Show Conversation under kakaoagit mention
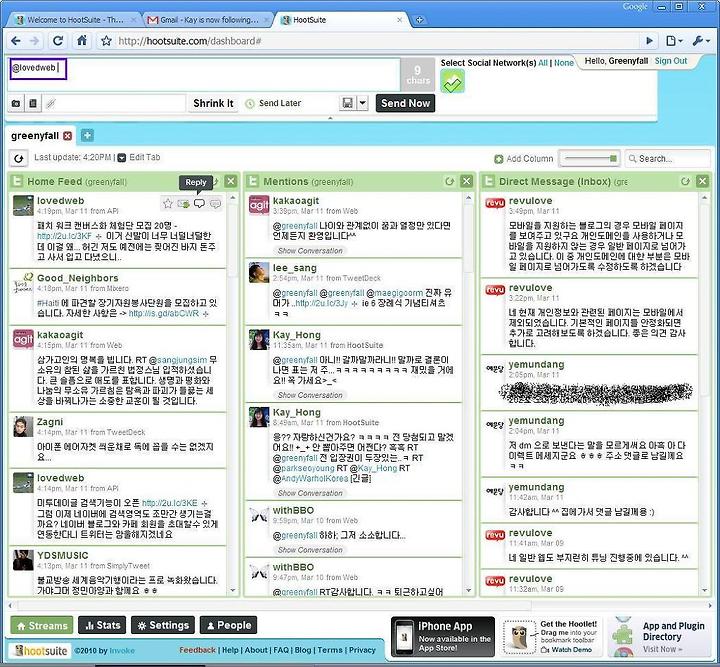 click(x=310, y=251)
